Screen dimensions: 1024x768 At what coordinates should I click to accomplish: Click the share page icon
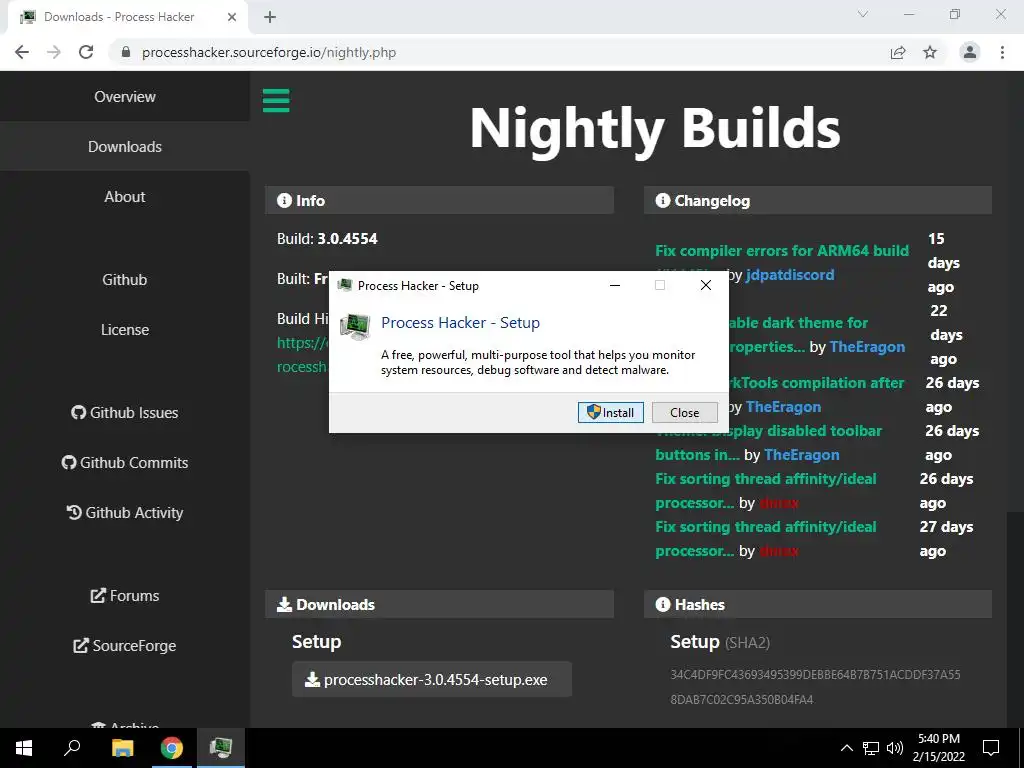click(x=898, y=52)
